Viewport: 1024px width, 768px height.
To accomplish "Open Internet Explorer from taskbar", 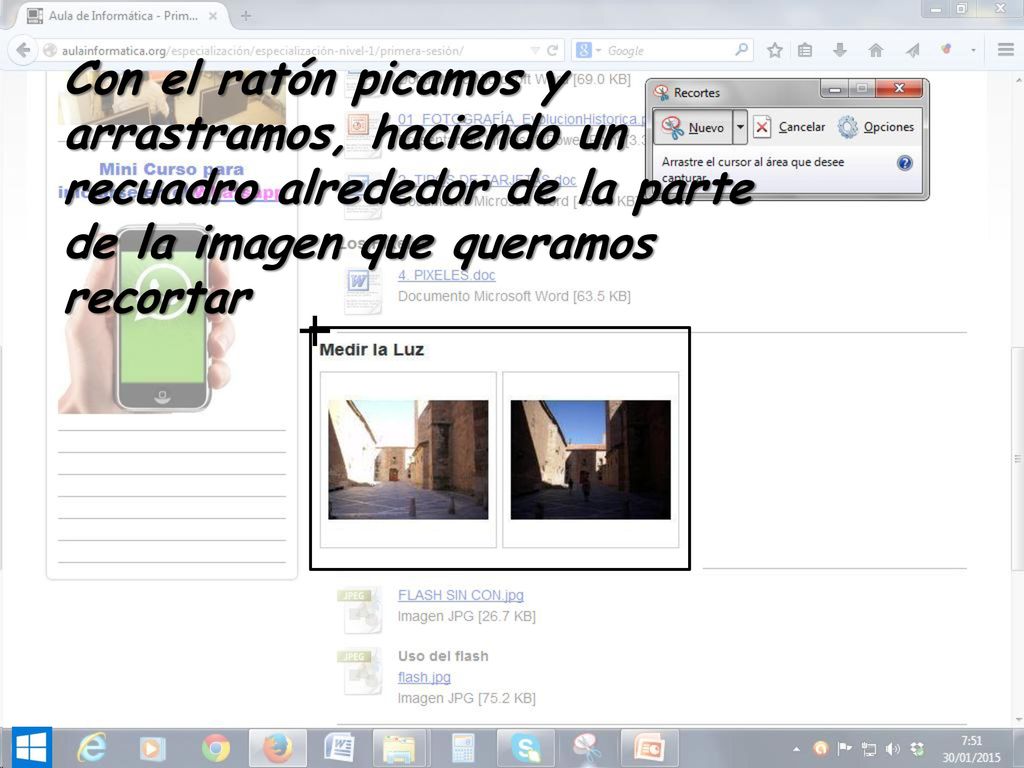I will [91, 748].
